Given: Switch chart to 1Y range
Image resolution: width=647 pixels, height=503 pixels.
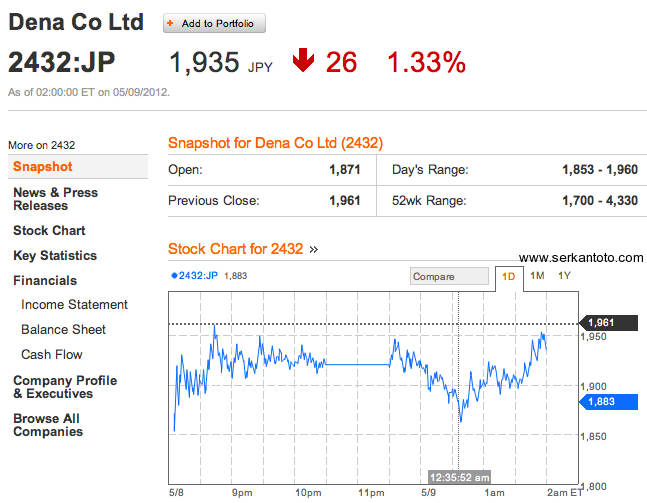Looking at the screenshot, I should tap(564, 276).
